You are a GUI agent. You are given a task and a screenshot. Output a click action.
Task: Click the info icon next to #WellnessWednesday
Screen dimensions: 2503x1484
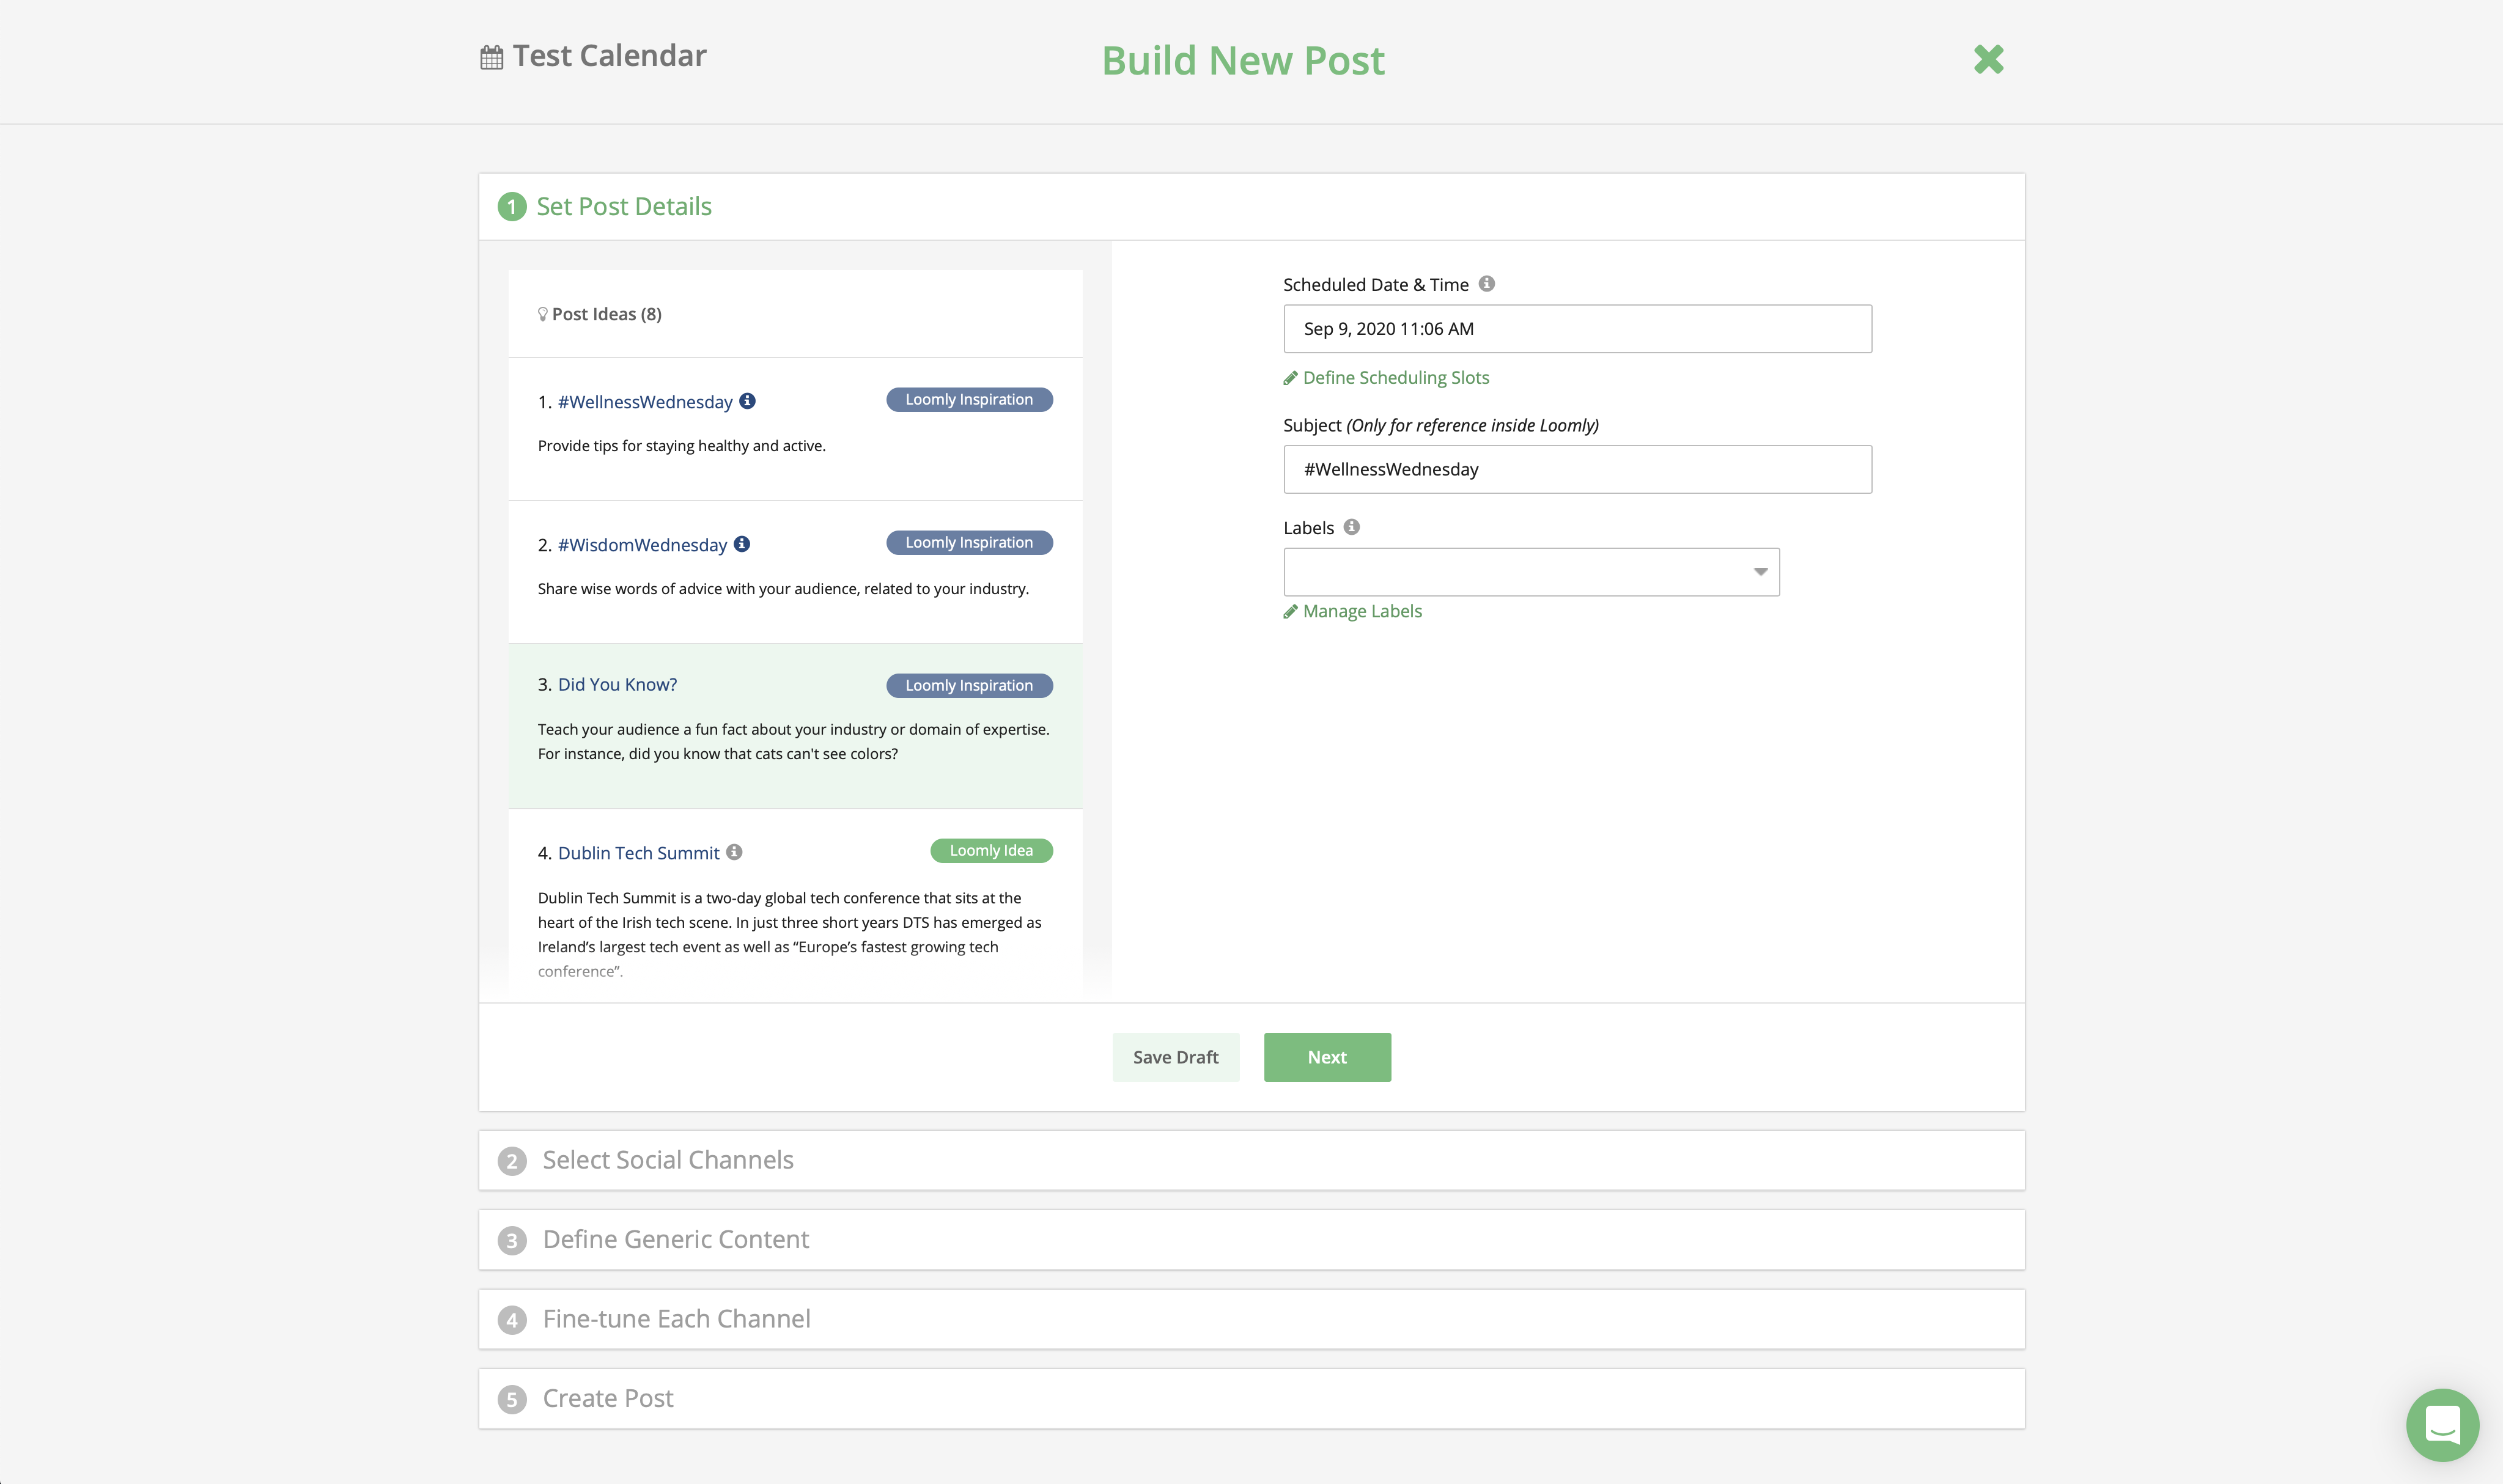[x=747, y=401]
